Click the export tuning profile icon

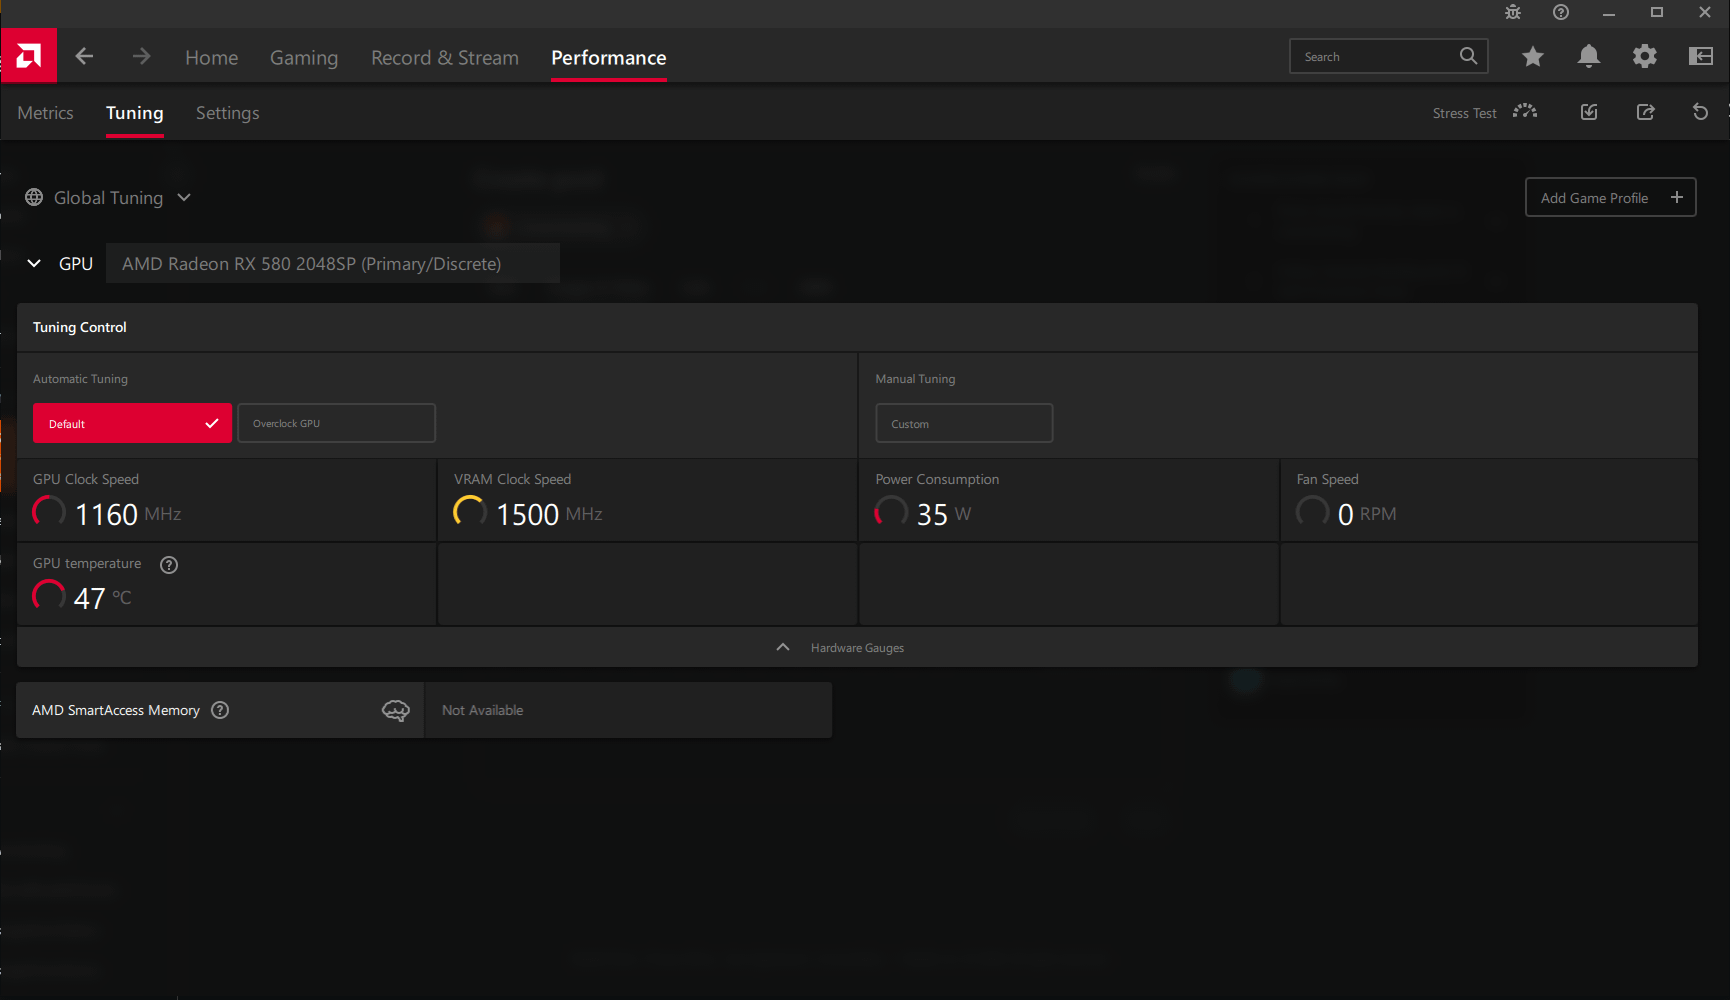[1645, 112]
